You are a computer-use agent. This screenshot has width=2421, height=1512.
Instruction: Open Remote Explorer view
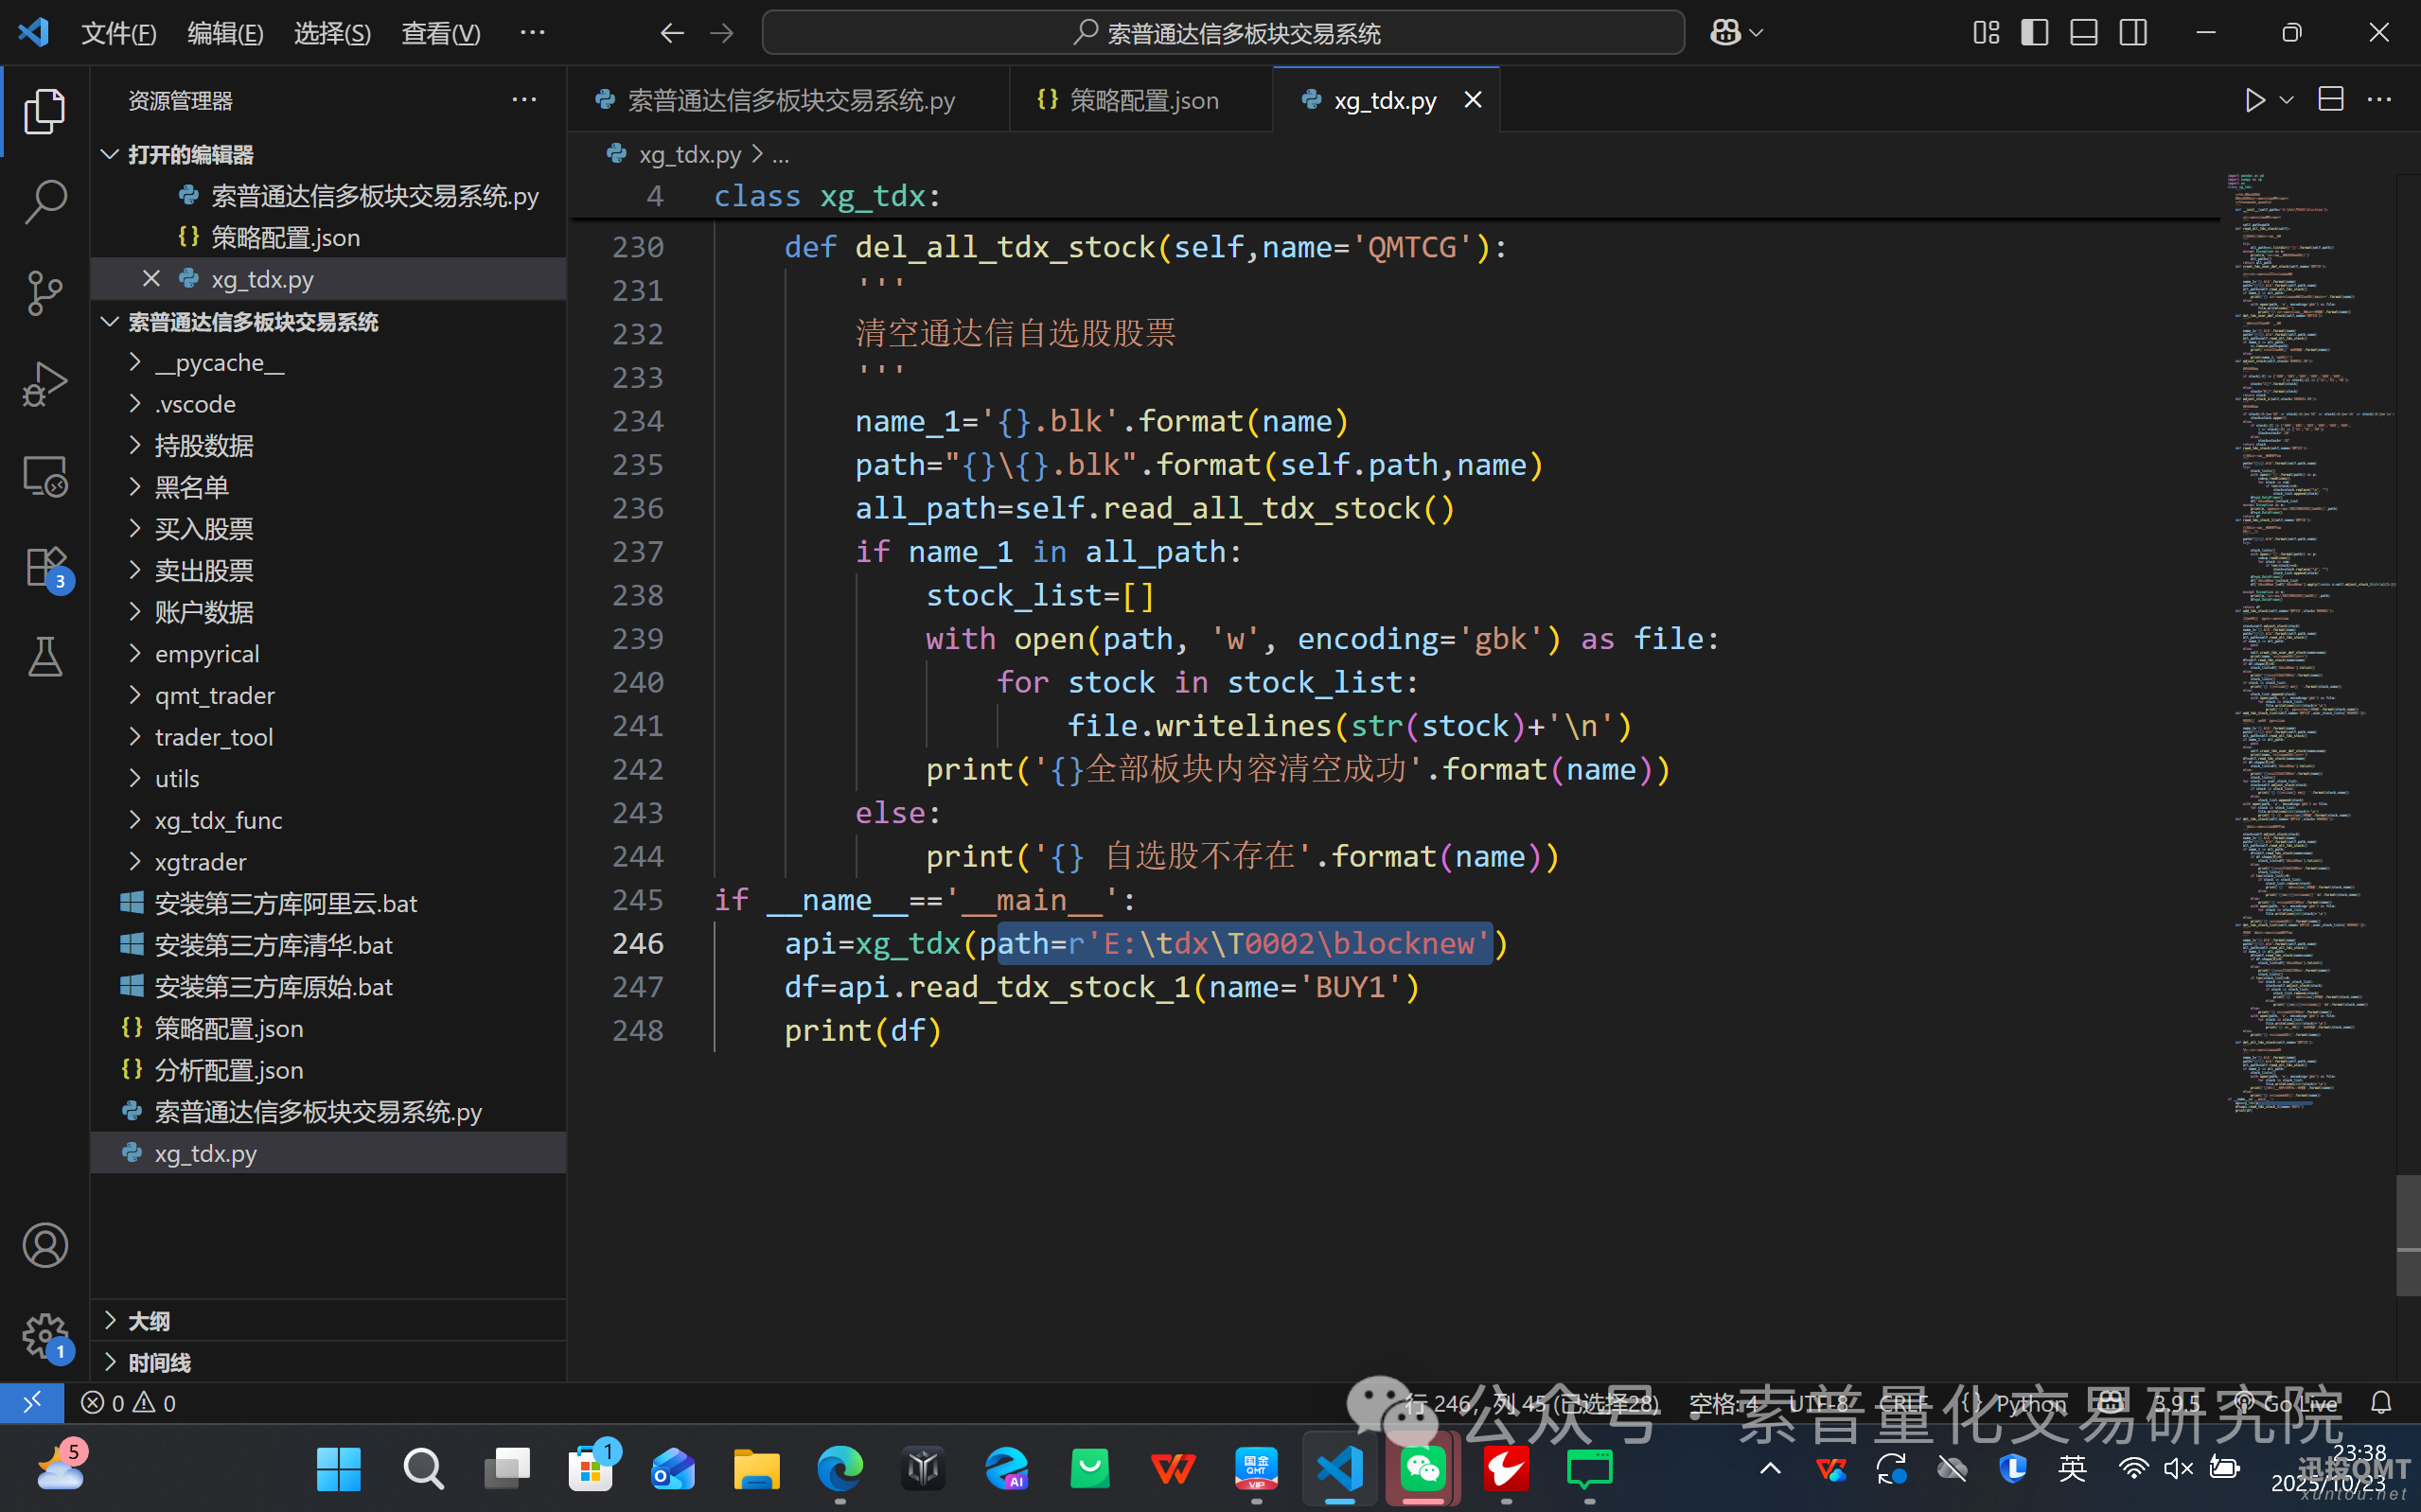coord(44,476)
